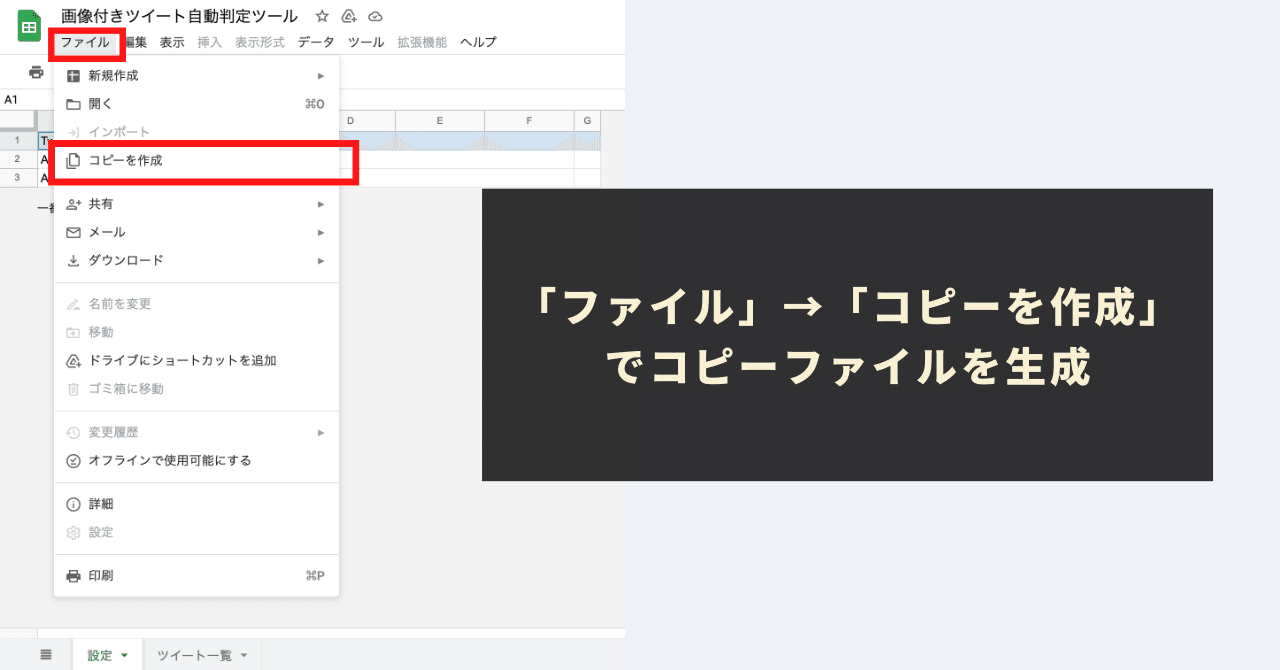Check sync status via the cloud icon
1280x670 pixels.
[374, 15]
